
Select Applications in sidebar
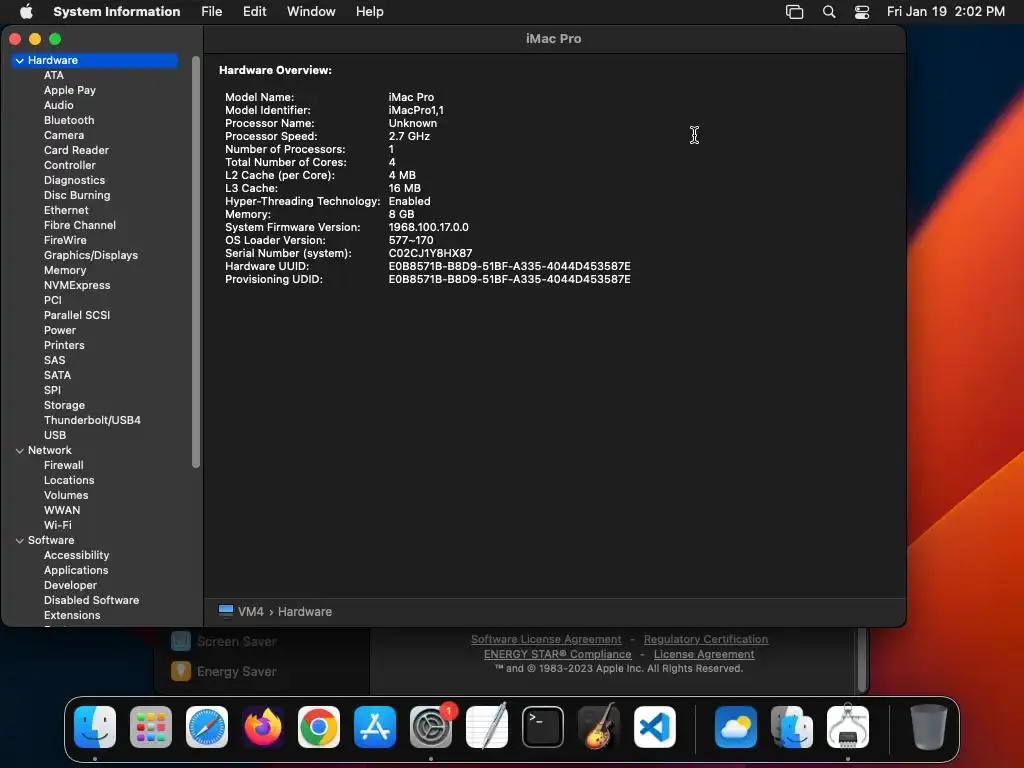pyautogui.click(x=76, y=571)
